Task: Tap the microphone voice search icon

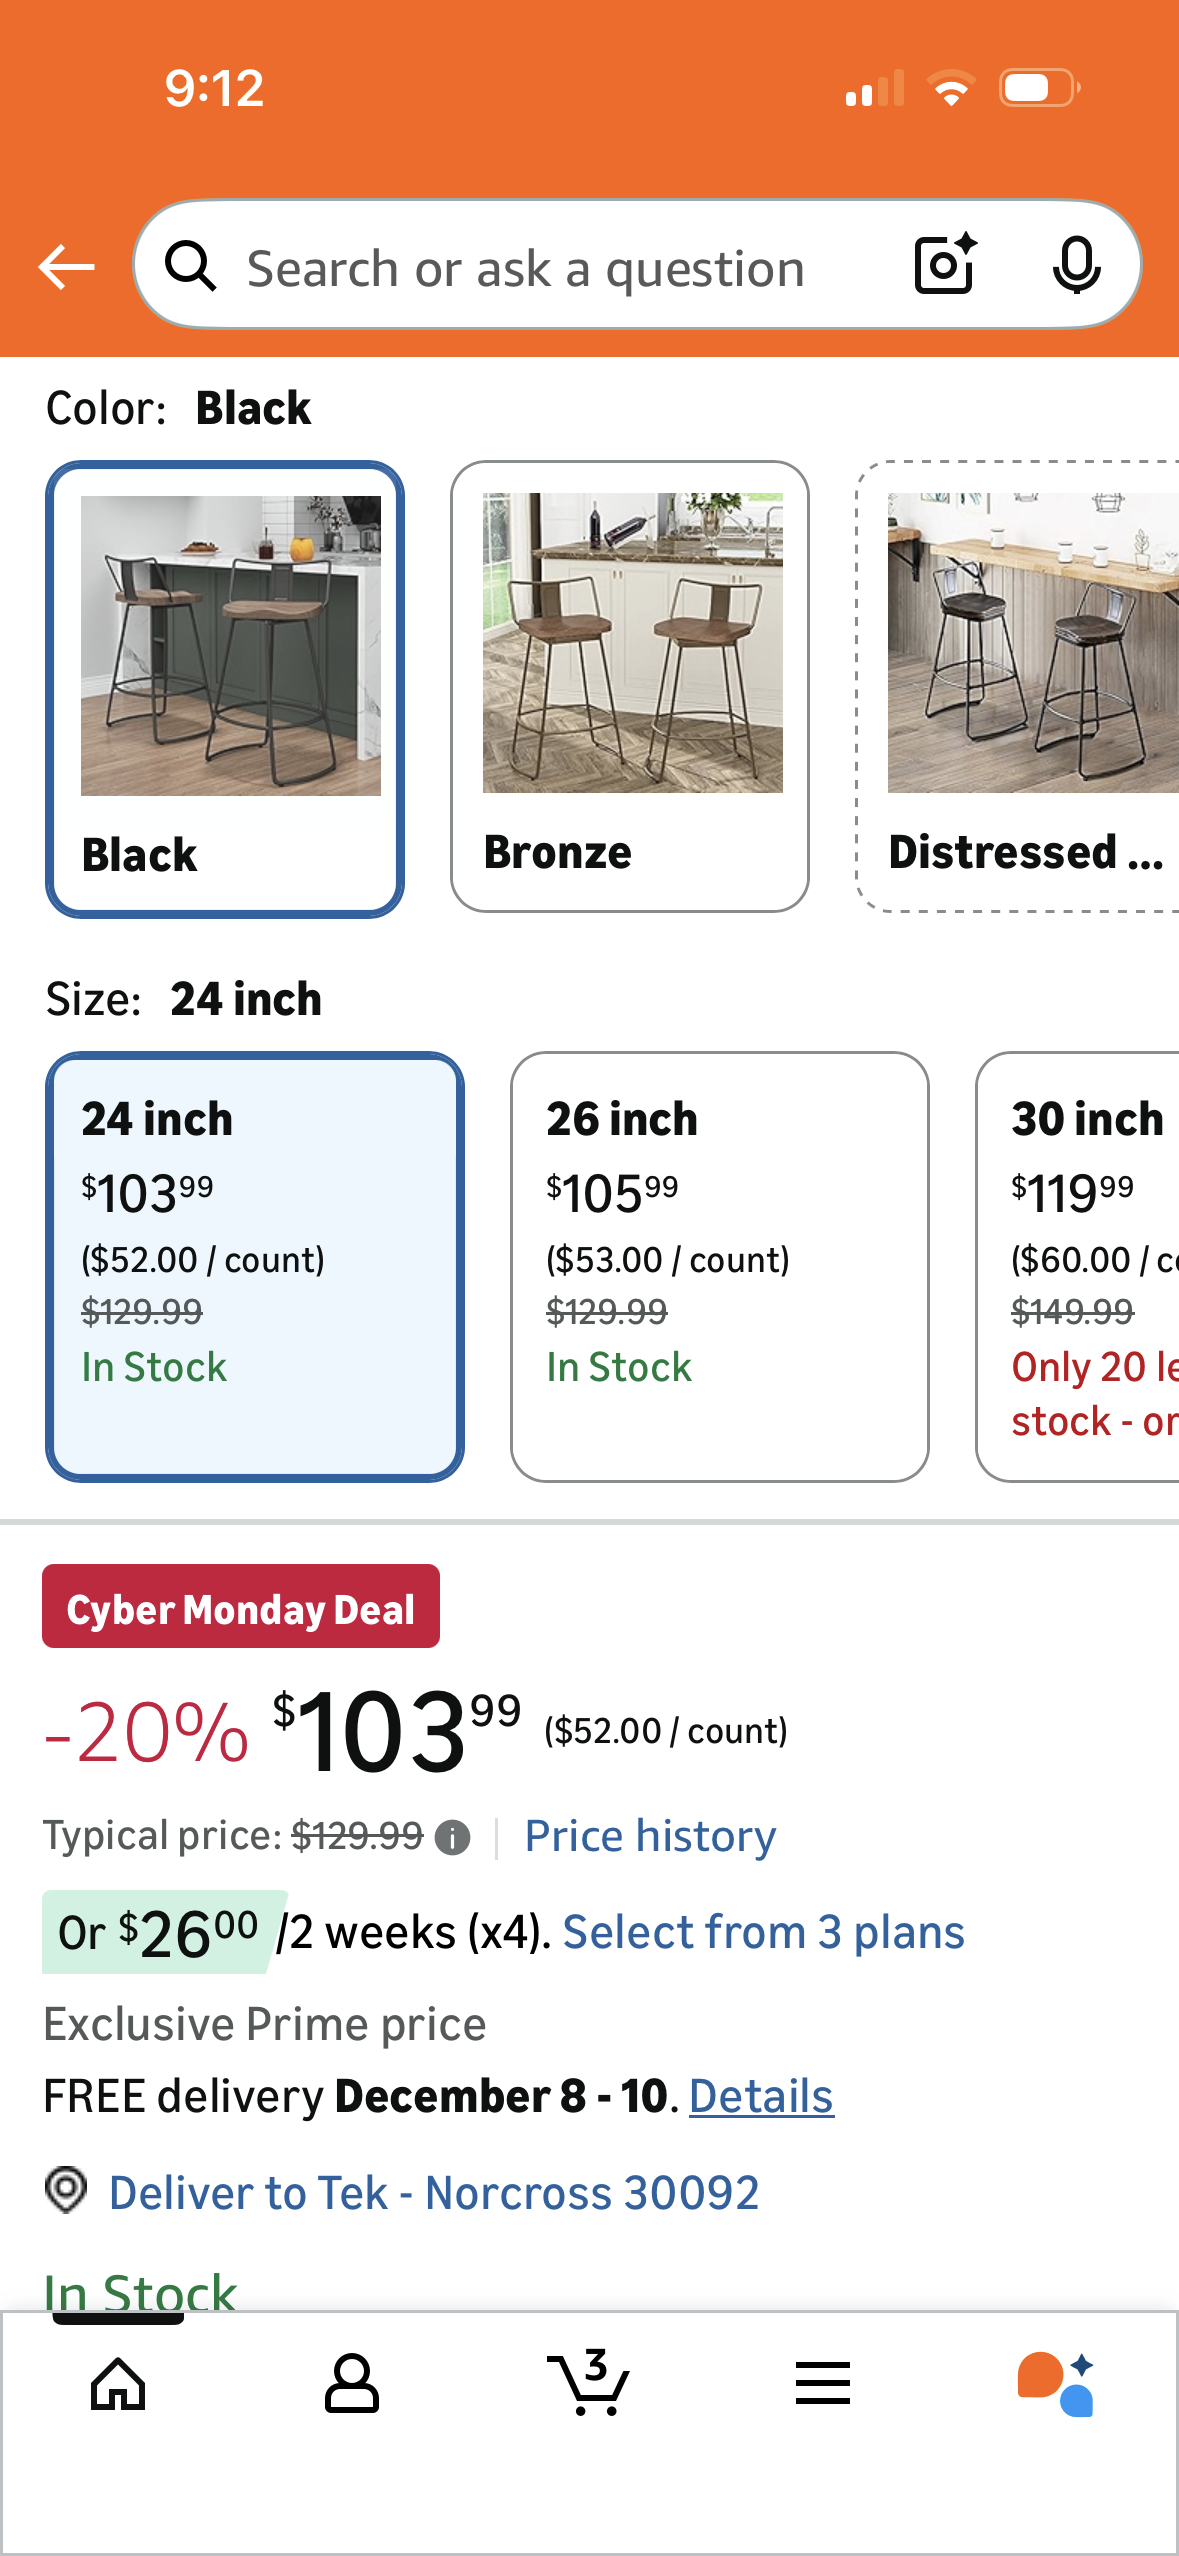Action: pos(1076,266)
